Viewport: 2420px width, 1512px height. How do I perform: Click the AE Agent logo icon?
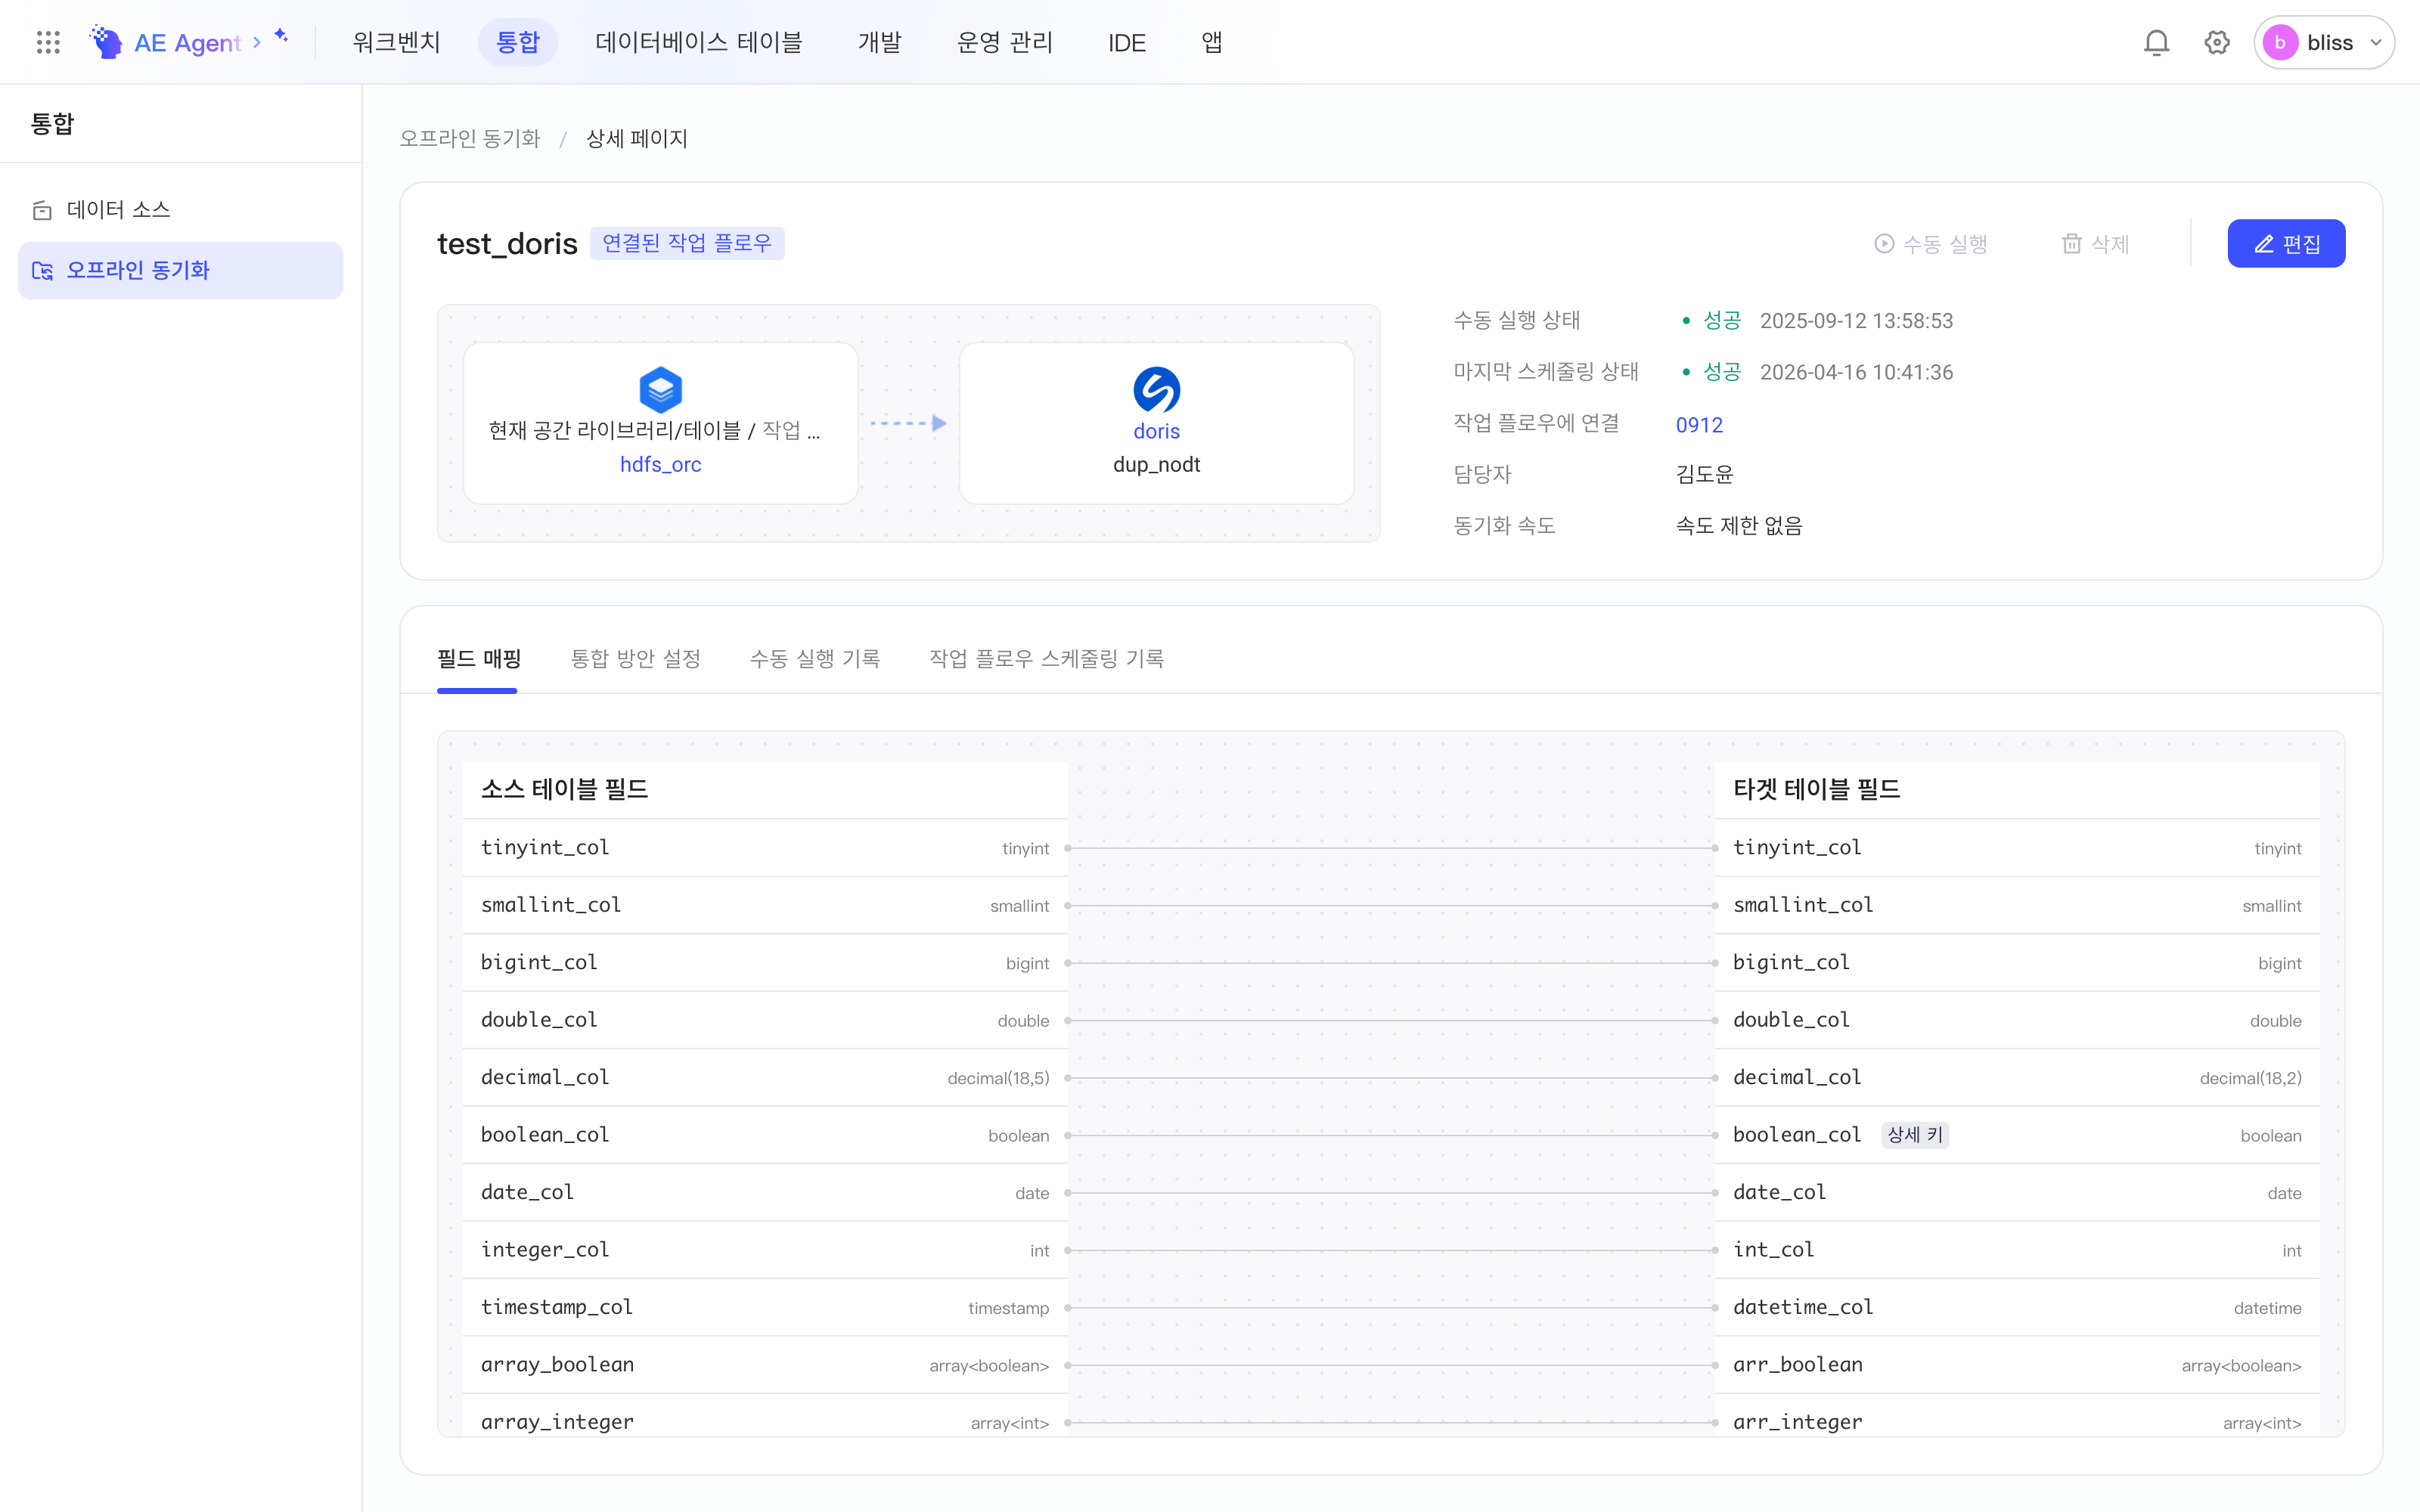106,42
